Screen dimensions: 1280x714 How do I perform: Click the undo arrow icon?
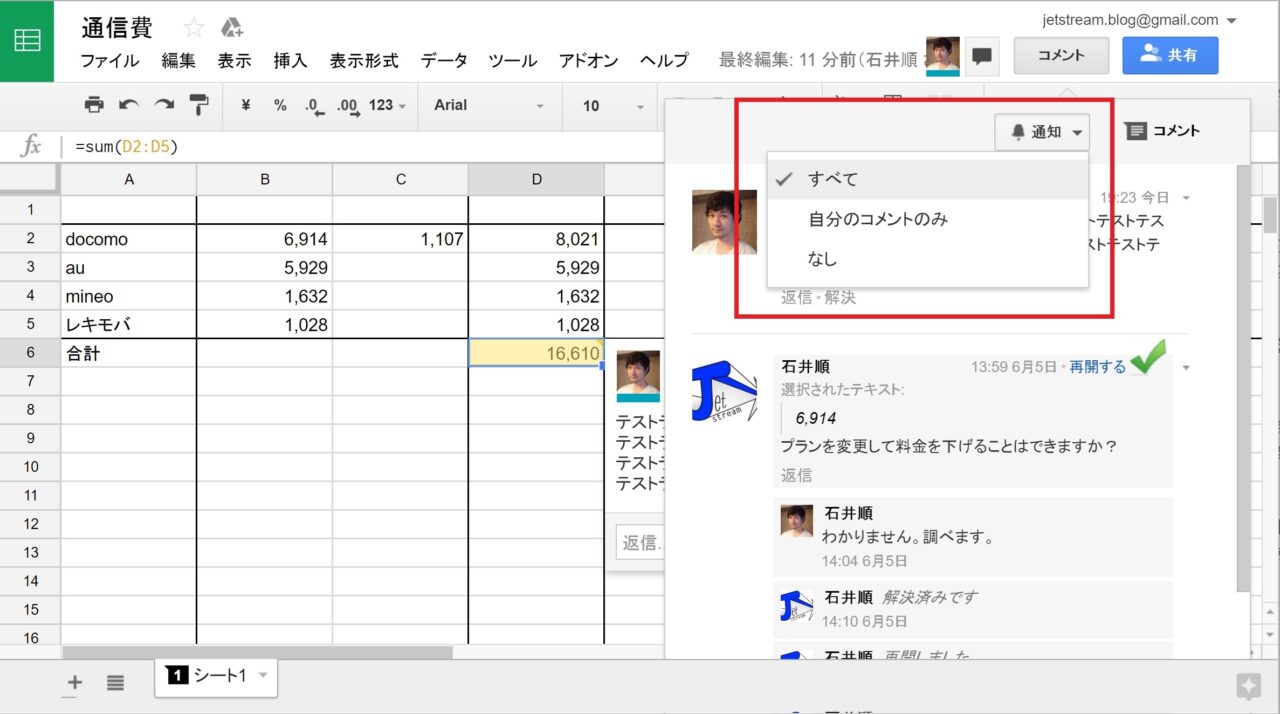coord(129,105)
